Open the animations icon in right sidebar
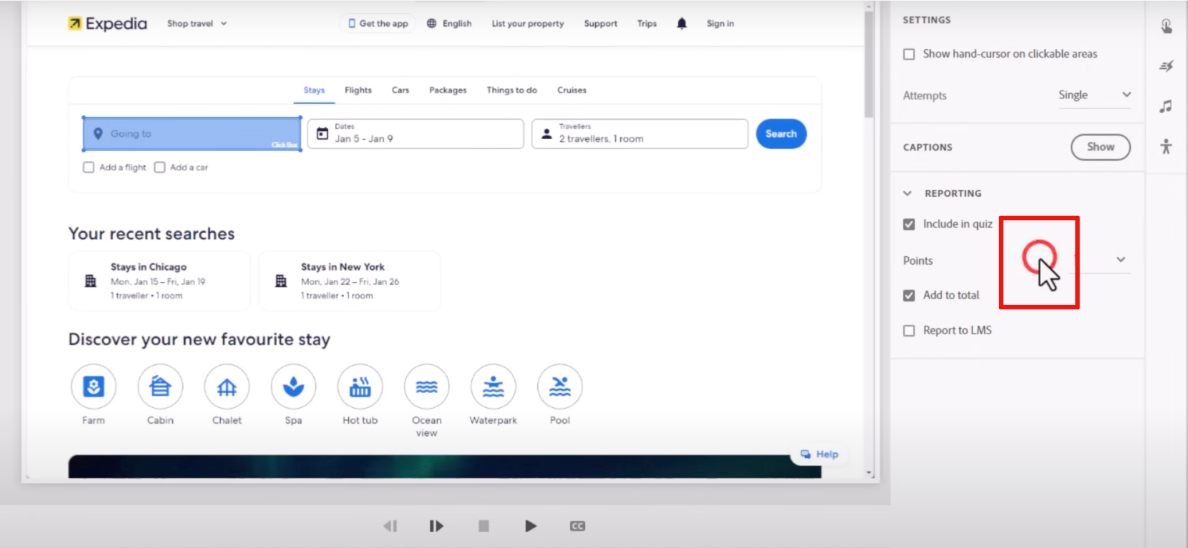The height and width of the screenshot is (548, 1188). click(1166, 67)
